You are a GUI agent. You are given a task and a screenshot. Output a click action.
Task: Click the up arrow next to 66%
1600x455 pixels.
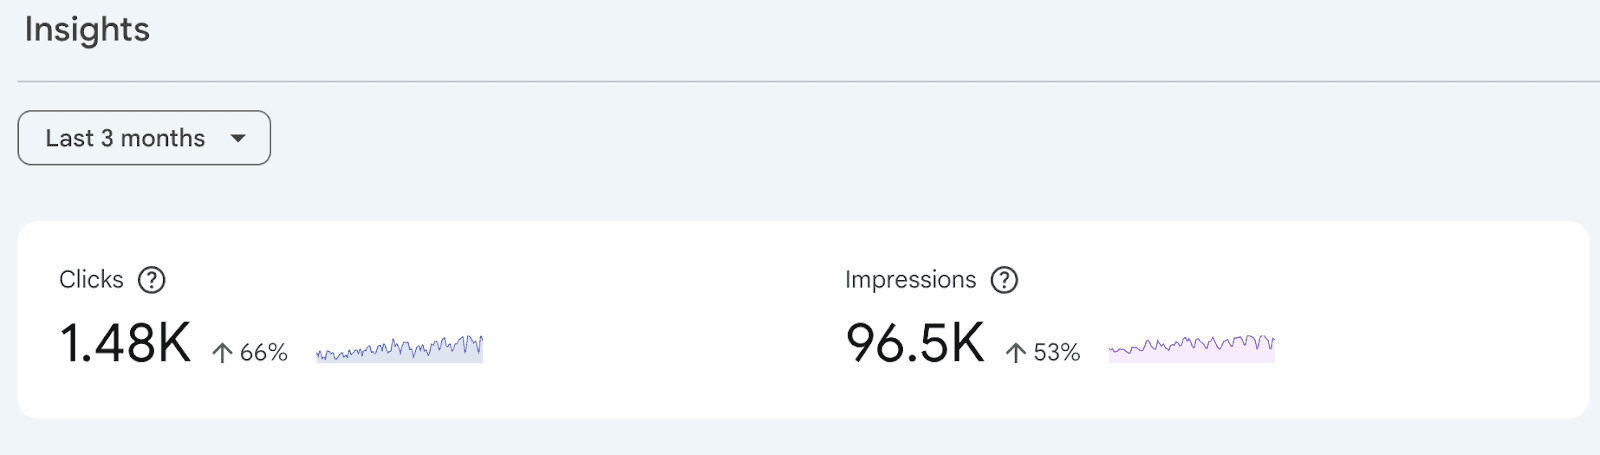(222, 352)
